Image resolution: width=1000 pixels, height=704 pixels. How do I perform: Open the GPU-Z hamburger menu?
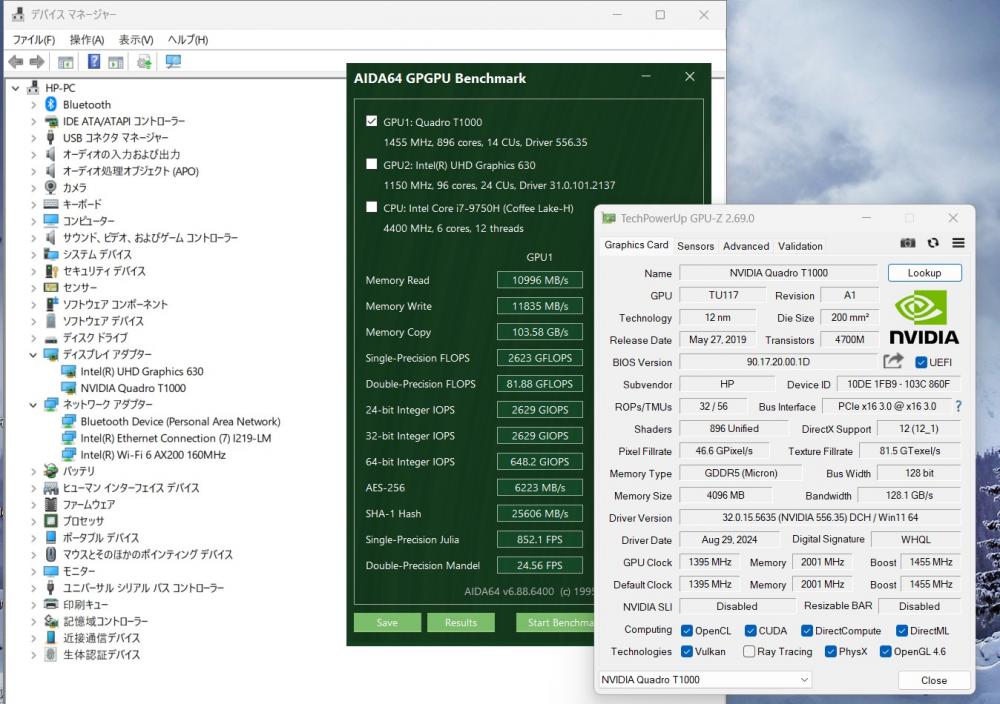[958, 244]
